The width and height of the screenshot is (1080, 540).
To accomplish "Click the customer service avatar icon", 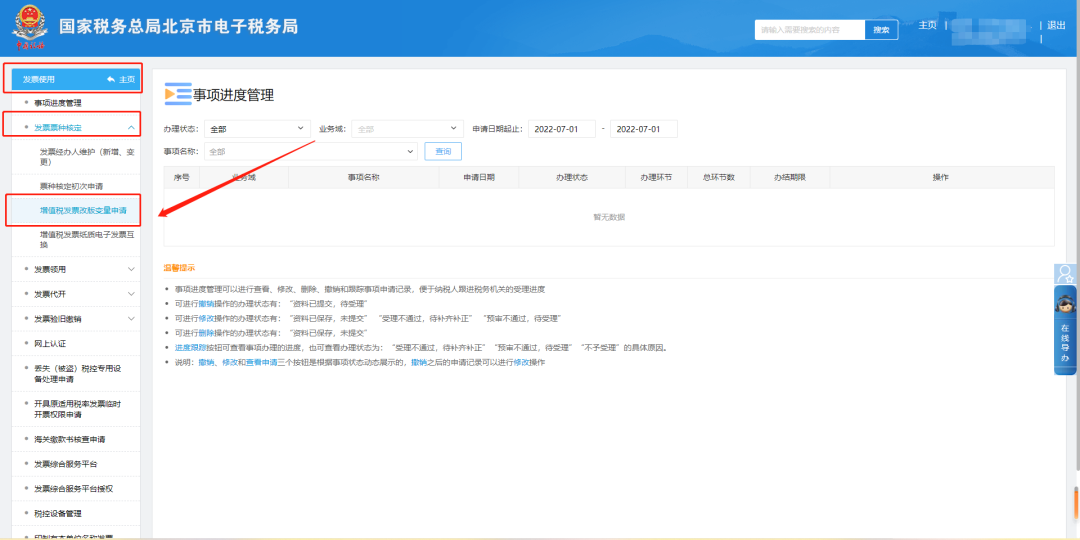I will point(1065,273).
